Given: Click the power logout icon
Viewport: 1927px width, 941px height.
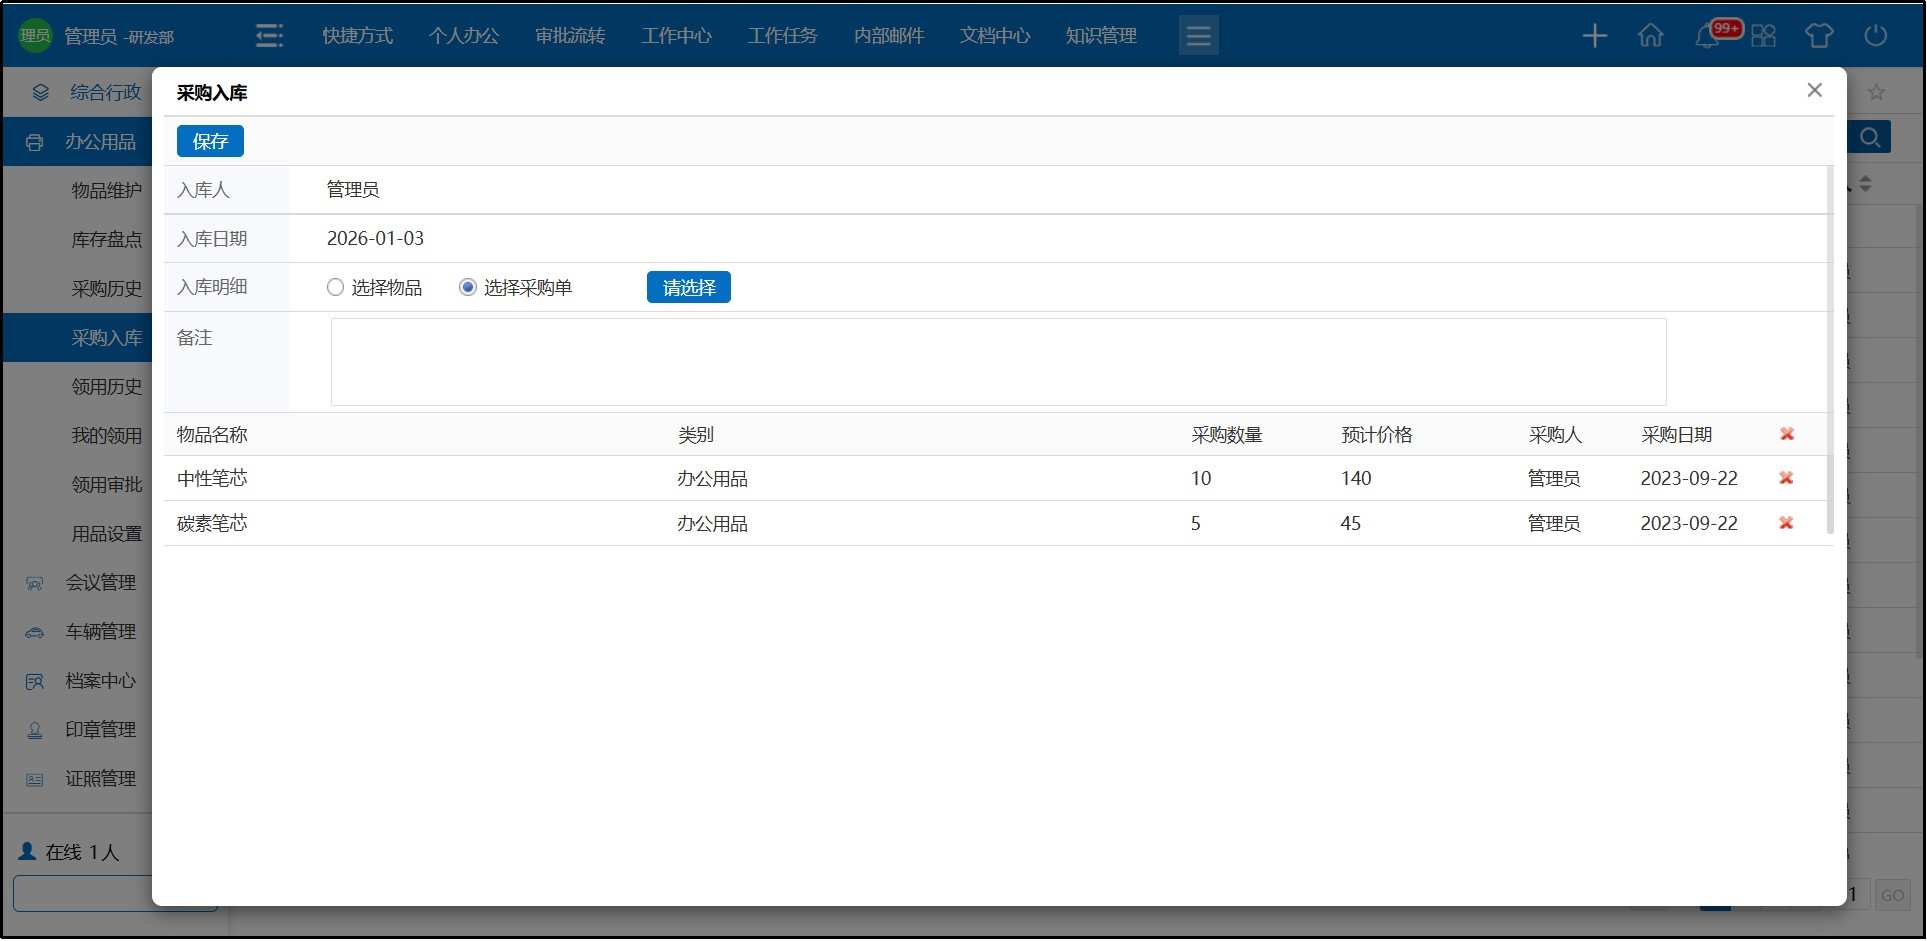Looking at the screenshot, I should pyautogui.click(x=1875, y=36).
